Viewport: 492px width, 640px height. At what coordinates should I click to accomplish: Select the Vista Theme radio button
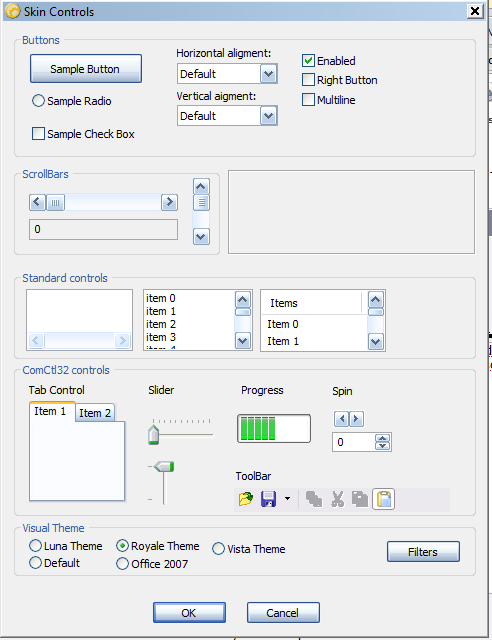tap(218, 549)
